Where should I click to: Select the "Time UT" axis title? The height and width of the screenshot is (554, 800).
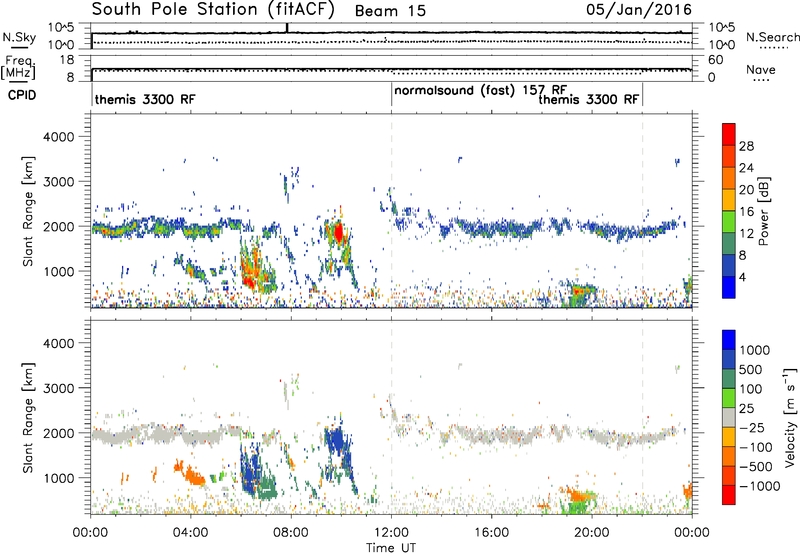tap(391, 548)
